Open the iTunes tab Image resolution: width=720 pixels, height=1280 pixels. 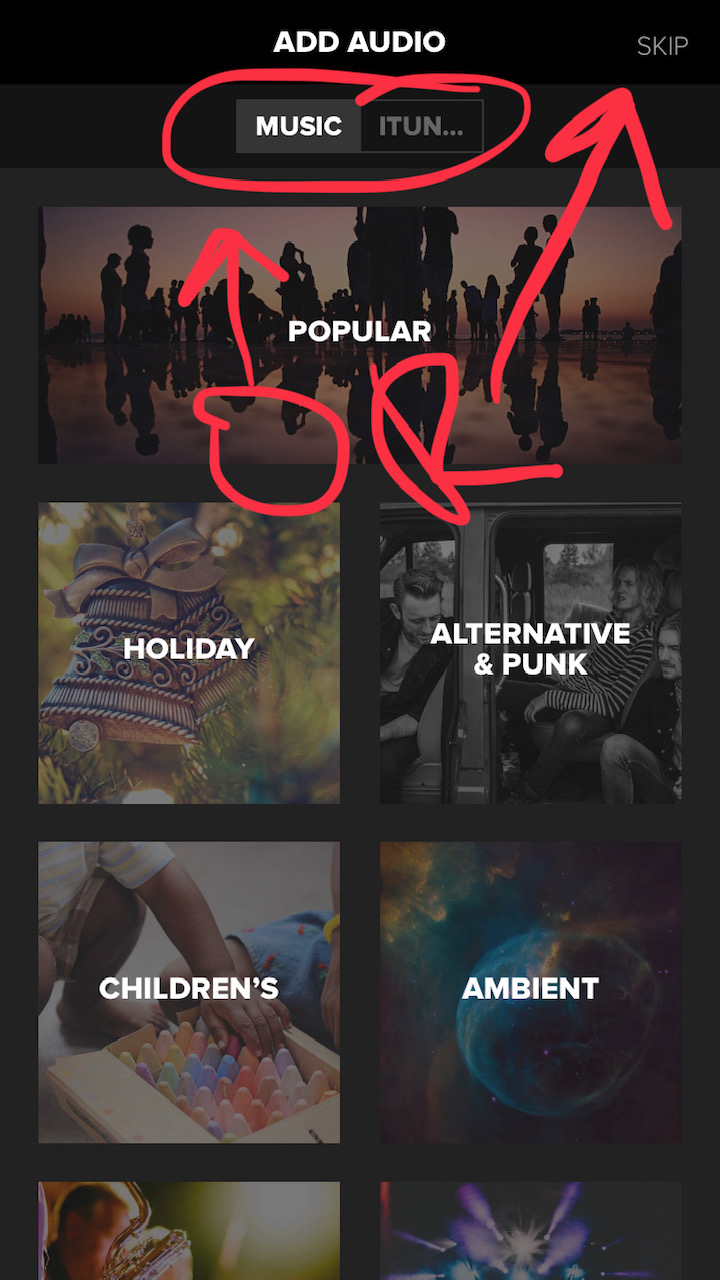pos(421,126)
